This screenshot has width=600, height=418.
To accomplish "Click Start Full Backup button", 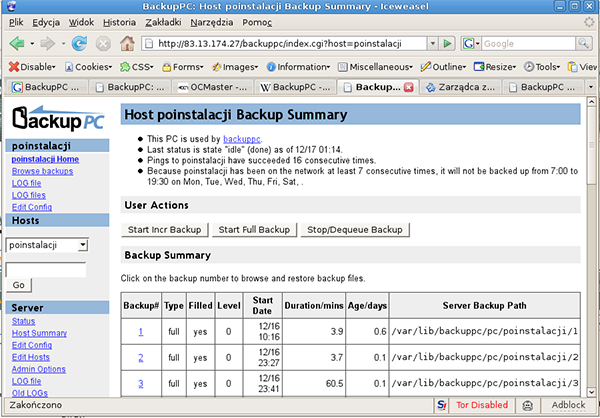I will [x=254, y=230].
